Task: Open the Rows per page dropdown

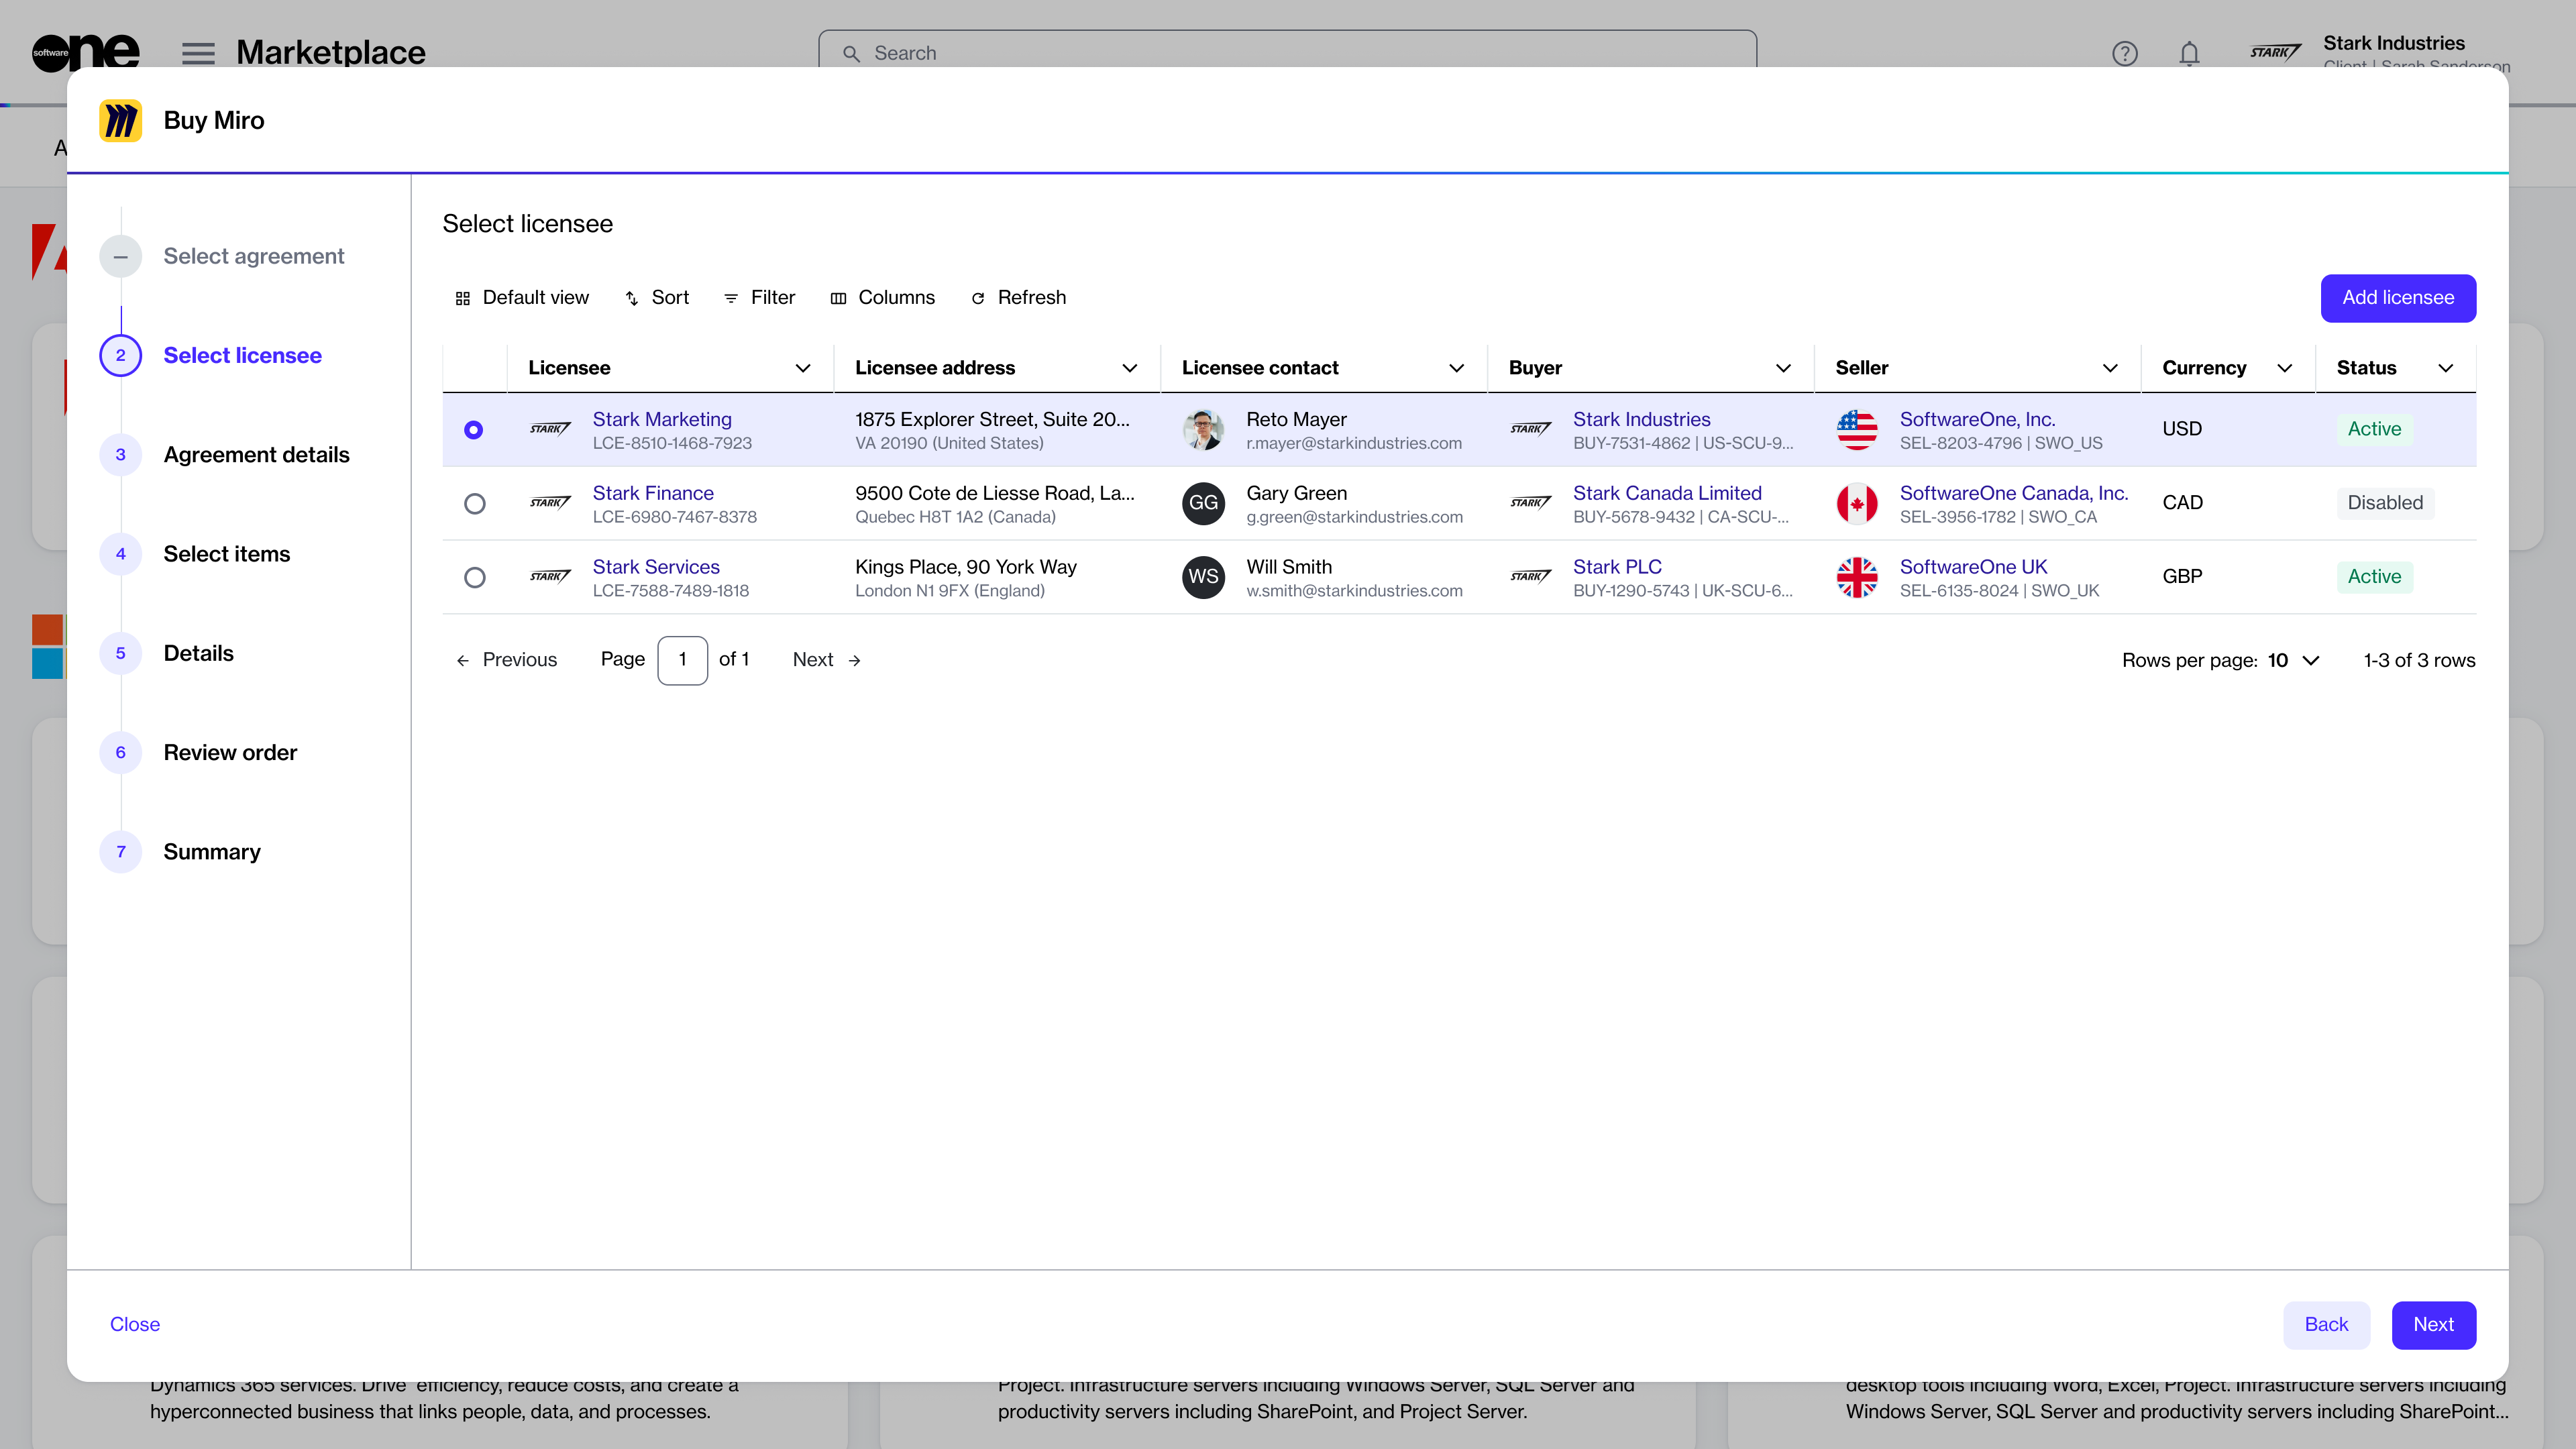Action: [x=2294, y=660]
